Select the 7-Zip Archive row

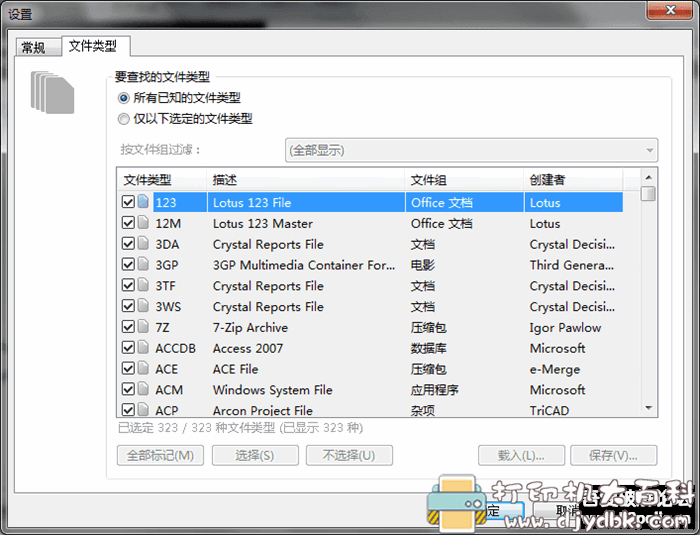[371, 327]
